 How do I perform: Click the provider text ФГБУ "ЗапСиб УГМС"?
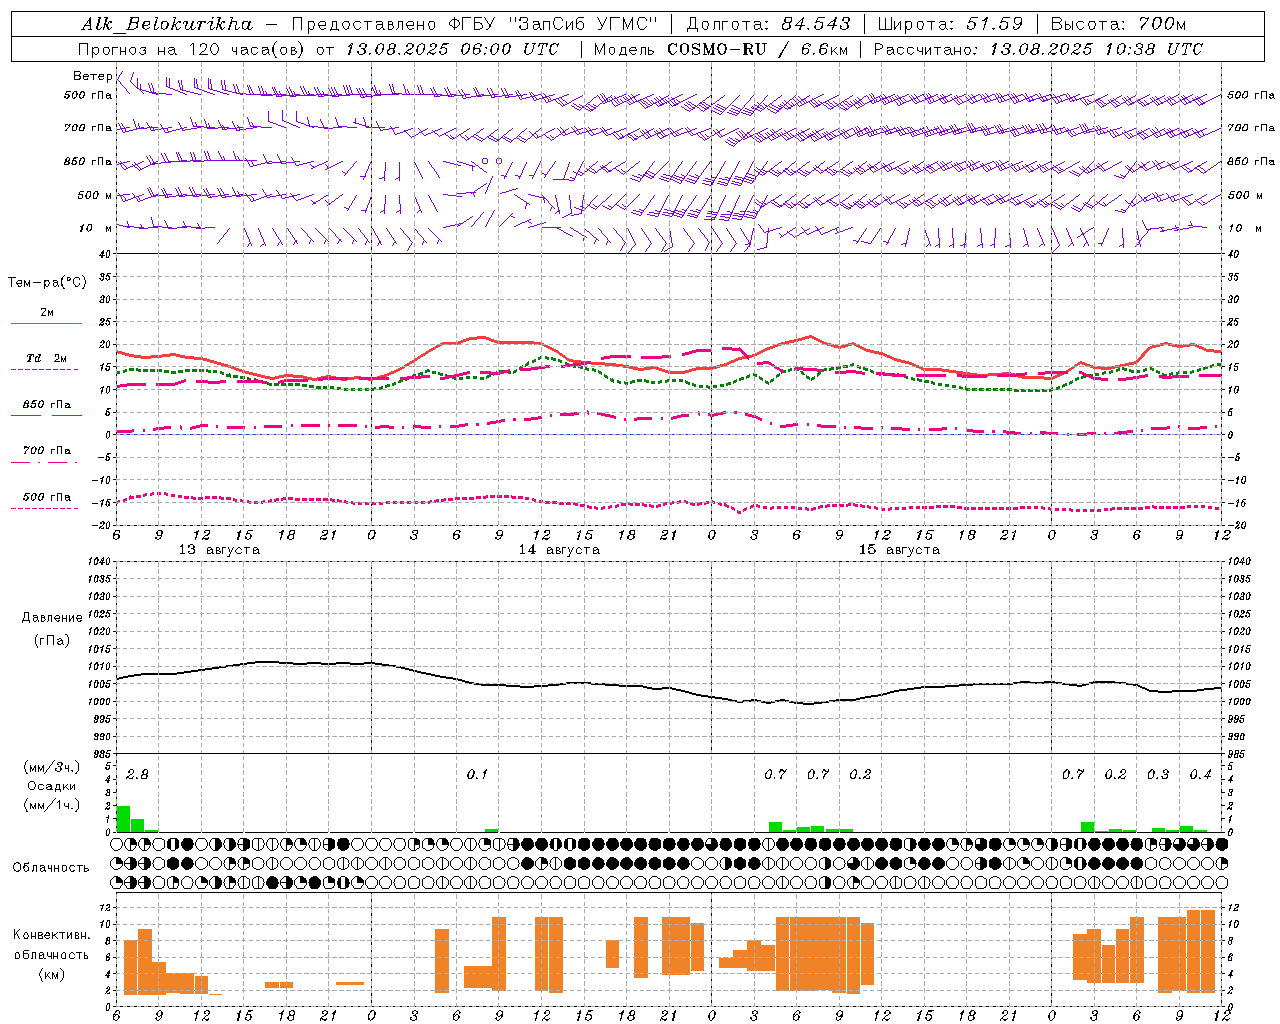(x=553, y=23)
